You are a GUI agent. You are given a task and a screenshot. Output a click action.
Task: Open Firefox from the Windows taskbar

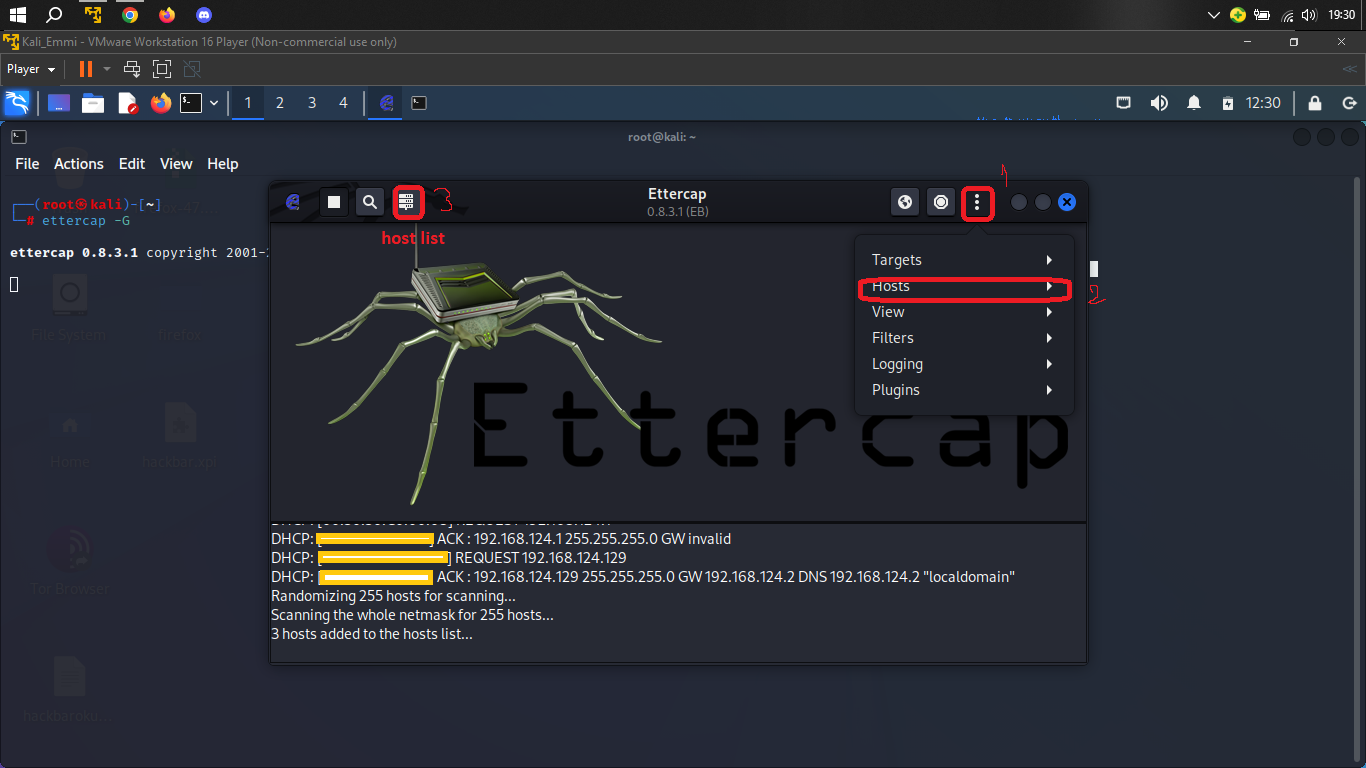pyautogui.click(x=167, y=15)
